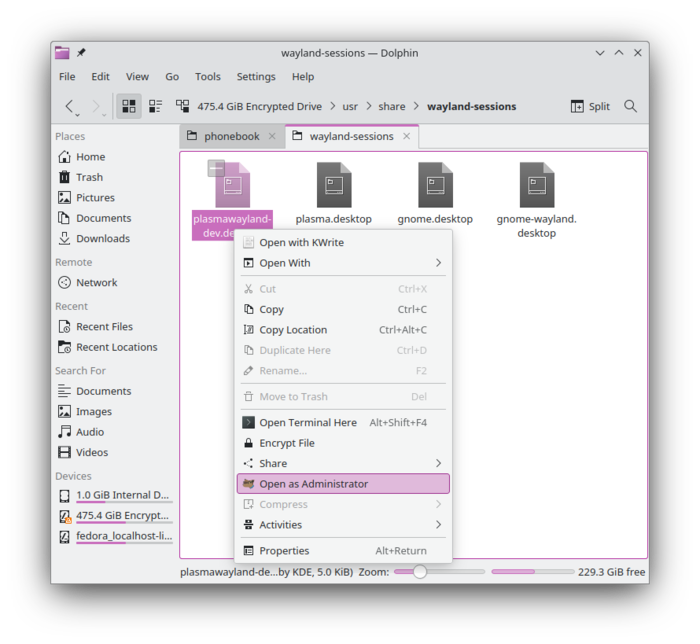
Task: Switch to icons view mode
Action: [x=129, y=106]
